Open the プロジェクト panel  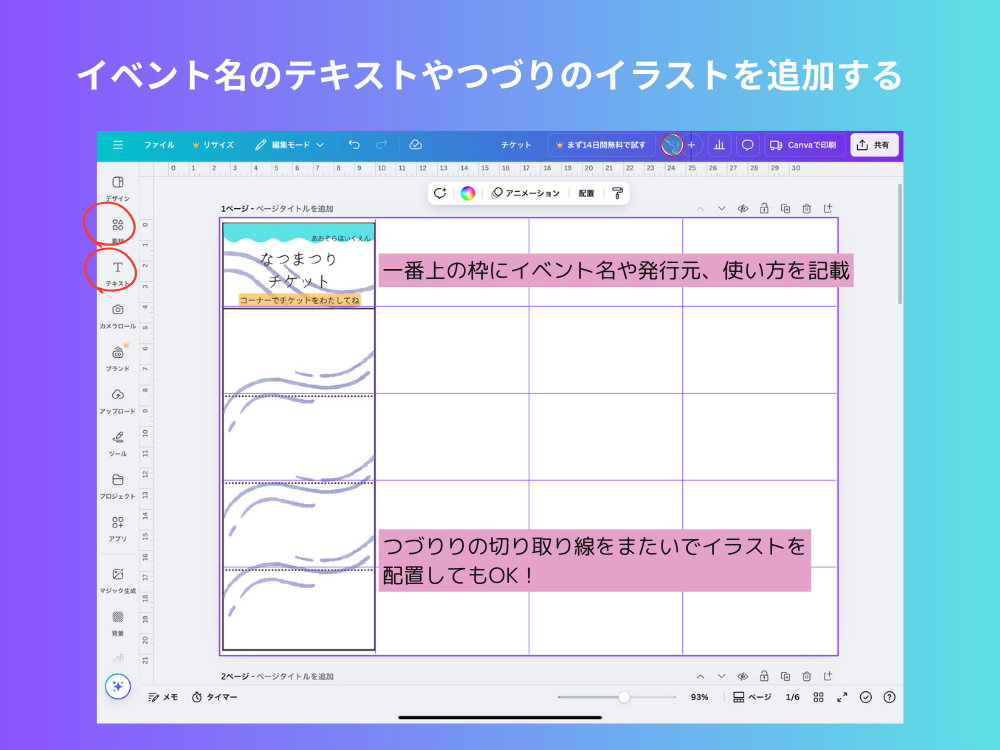coord(118,488)
